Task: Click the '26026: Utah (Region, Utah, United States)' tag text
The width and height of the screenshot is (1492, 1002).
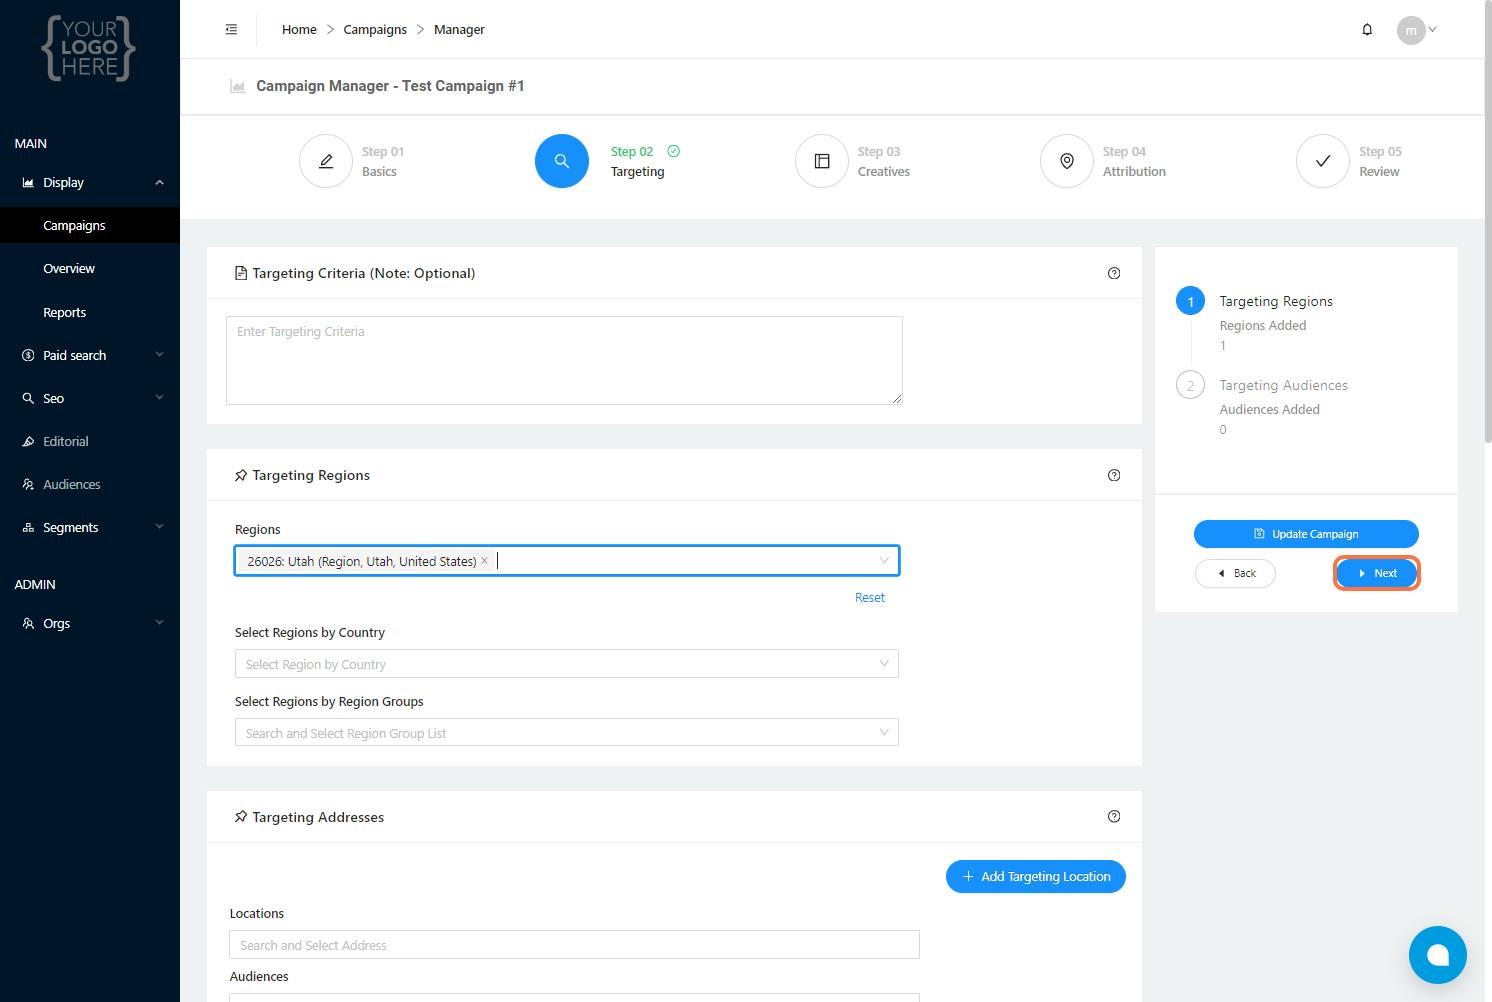Action: click(362, 561)
